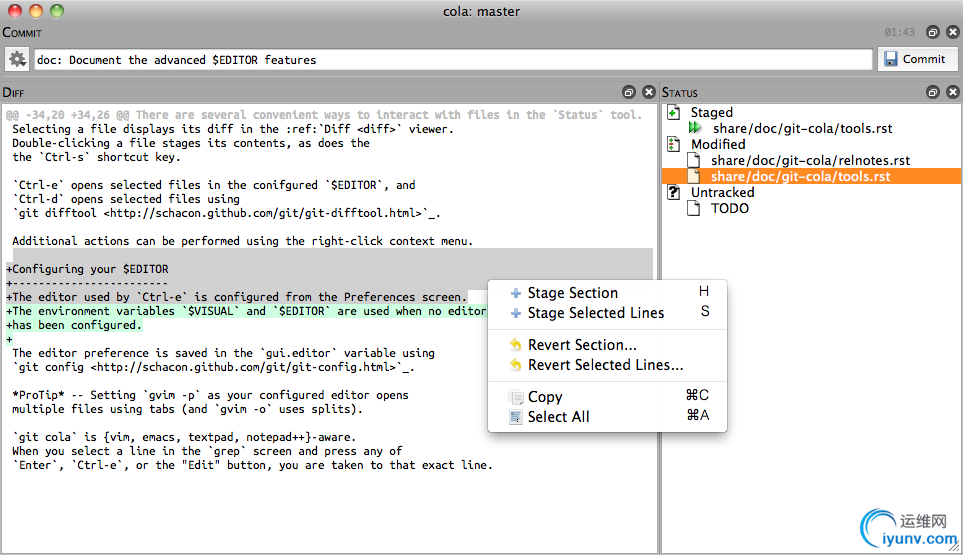Choose Stage Selected Lines menu entry
Viewport: 963px width, 555px height.
(595, 313)
